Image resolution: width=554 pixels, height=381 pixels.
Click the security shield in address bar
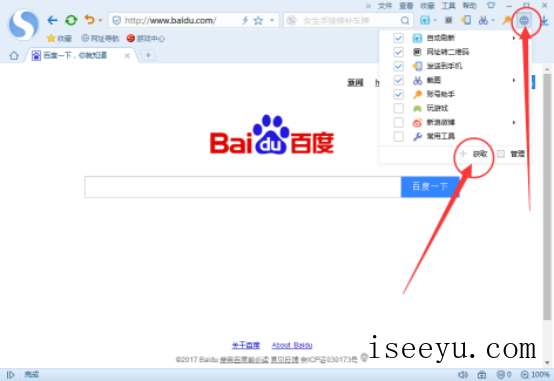click(117, 20)
